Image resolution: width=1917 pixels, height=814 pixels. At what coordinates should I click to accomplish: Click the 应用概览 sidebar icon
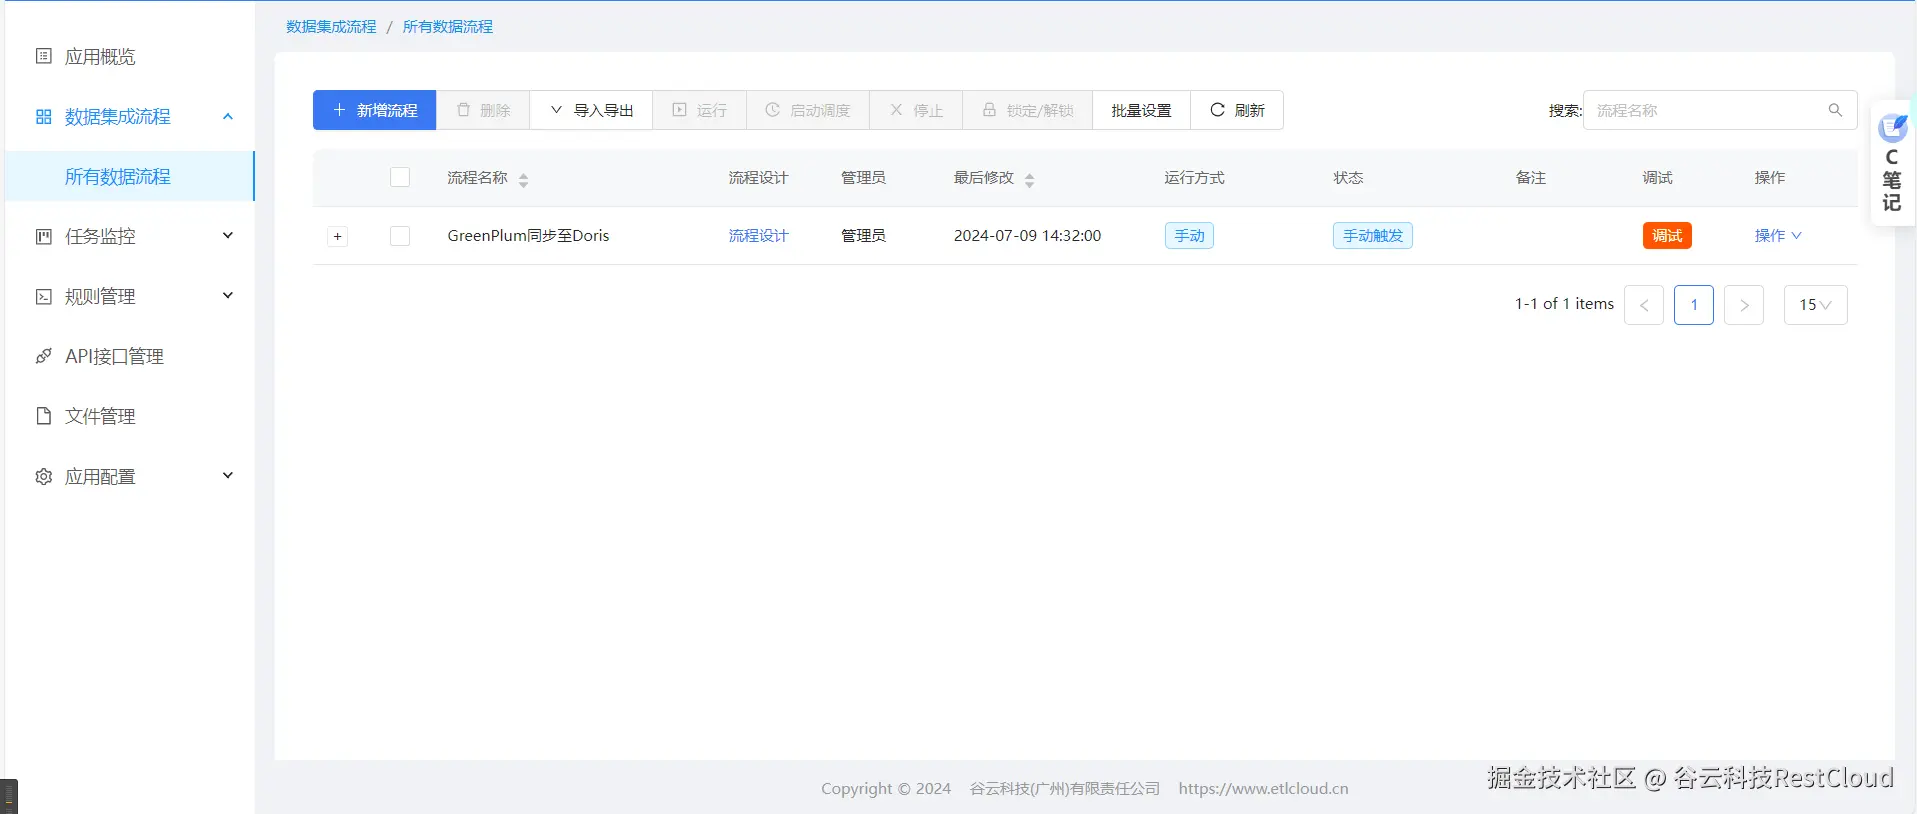43,56
